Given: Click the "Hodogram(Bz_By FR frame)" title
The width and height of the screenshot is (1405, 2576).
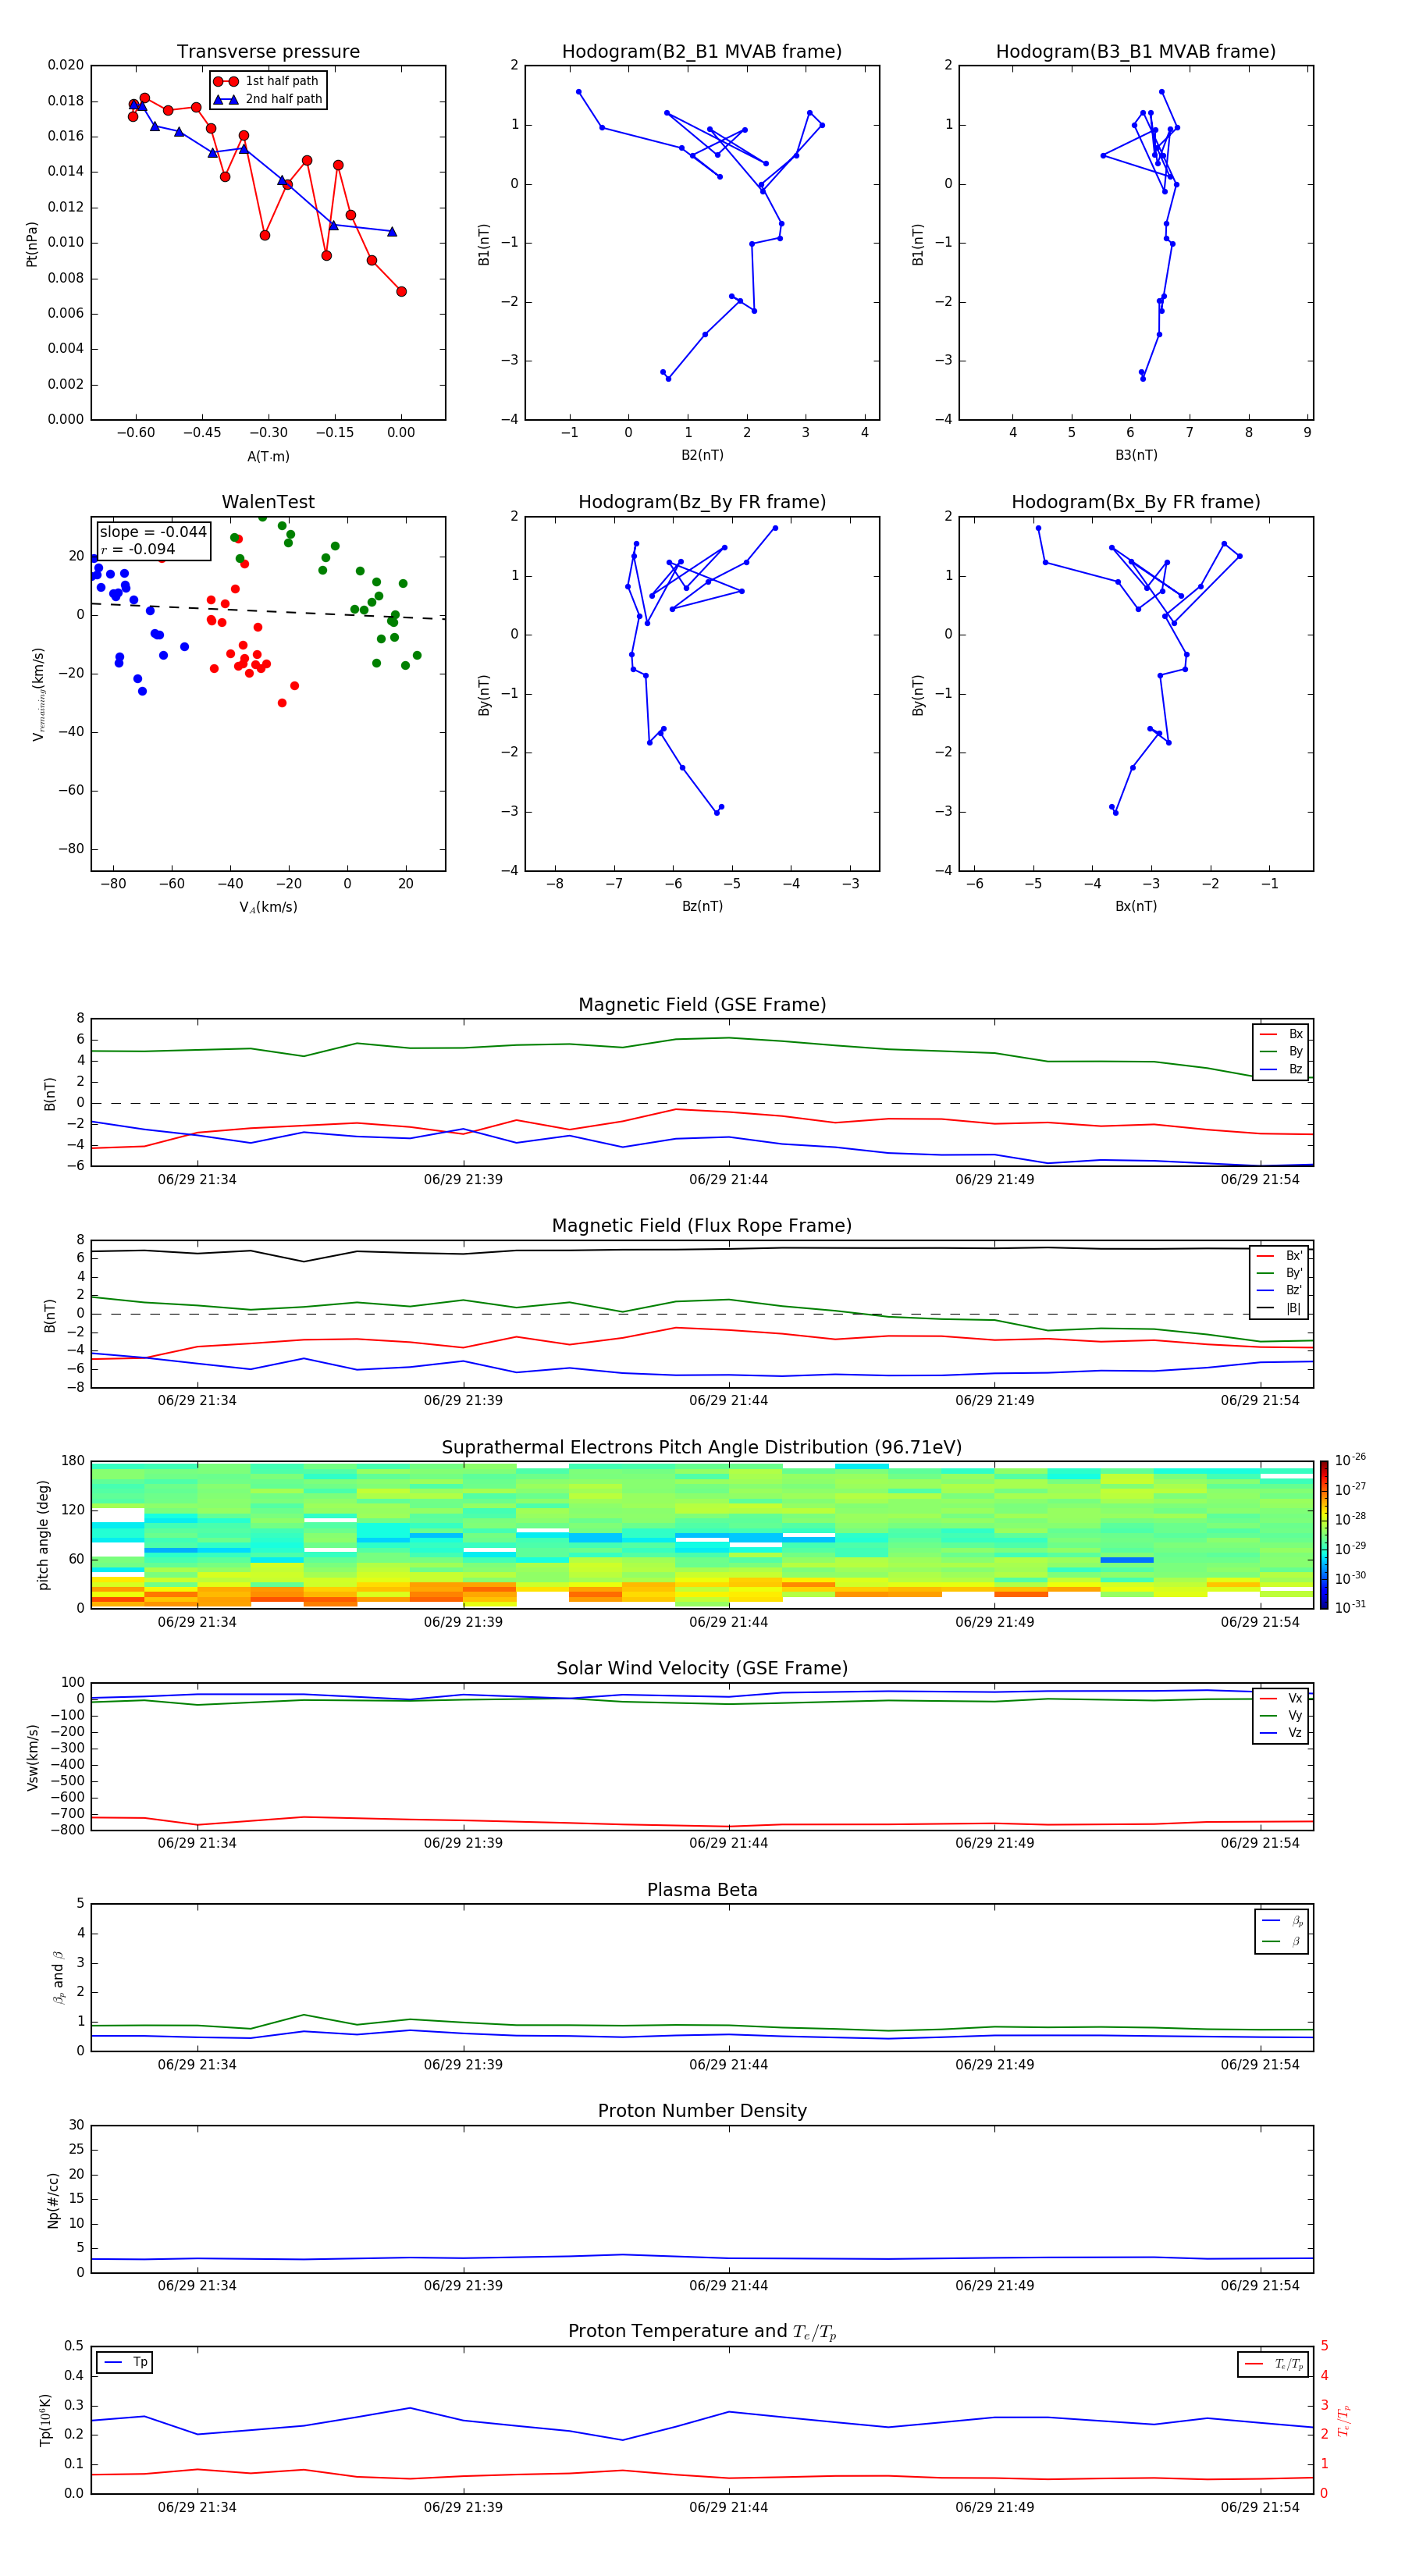Looking at the screenshot, I should [x=702, y=502].
